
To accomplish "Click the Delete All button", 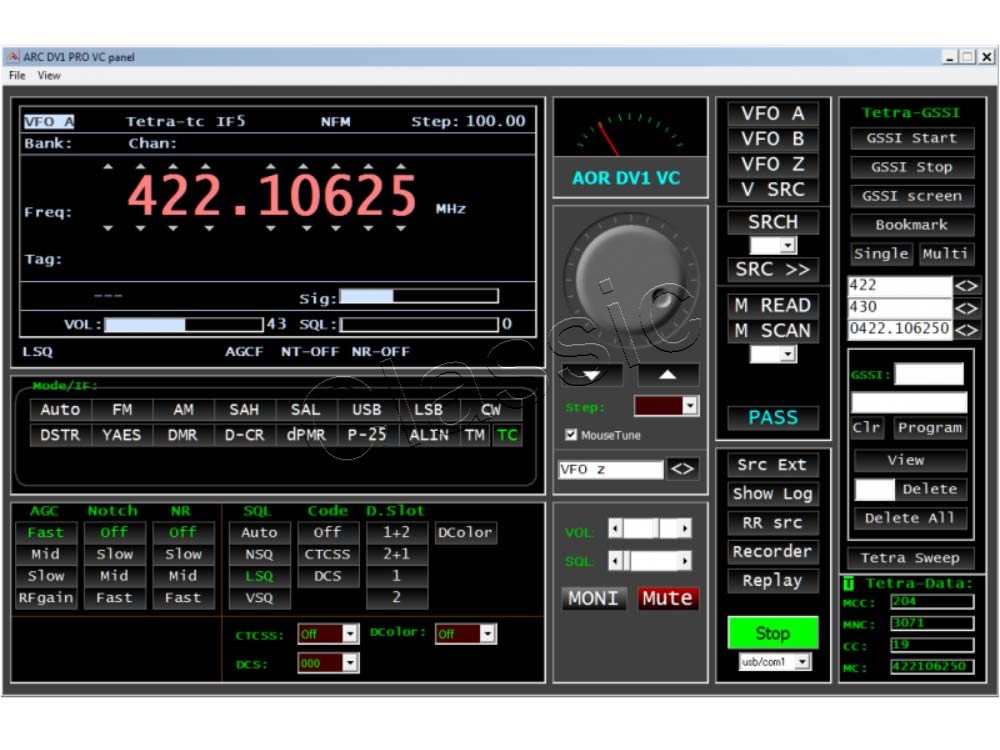I will (x=910, y=518).
